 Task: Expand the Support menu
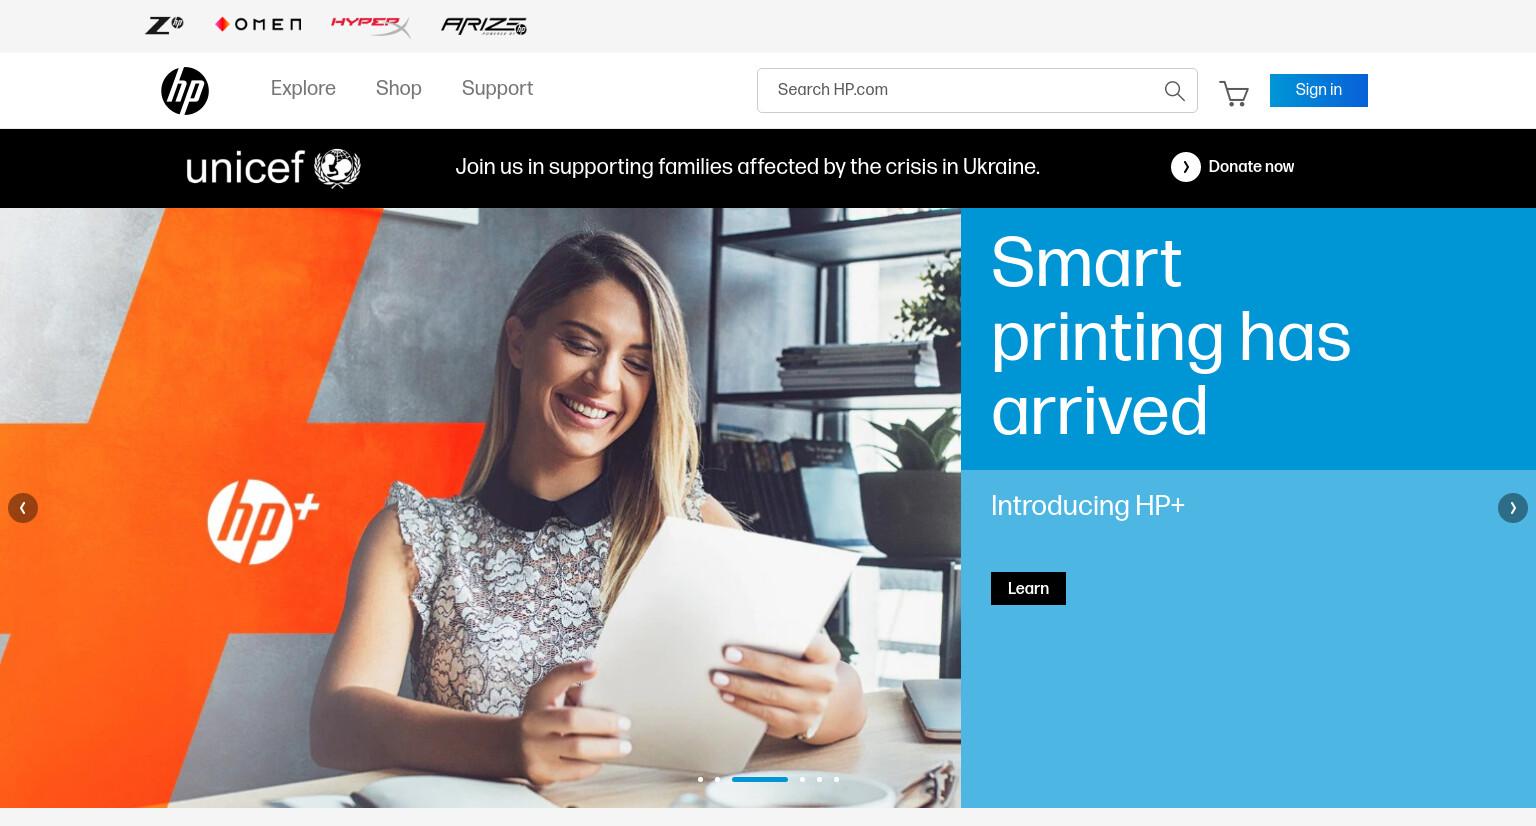coord(497,89)
